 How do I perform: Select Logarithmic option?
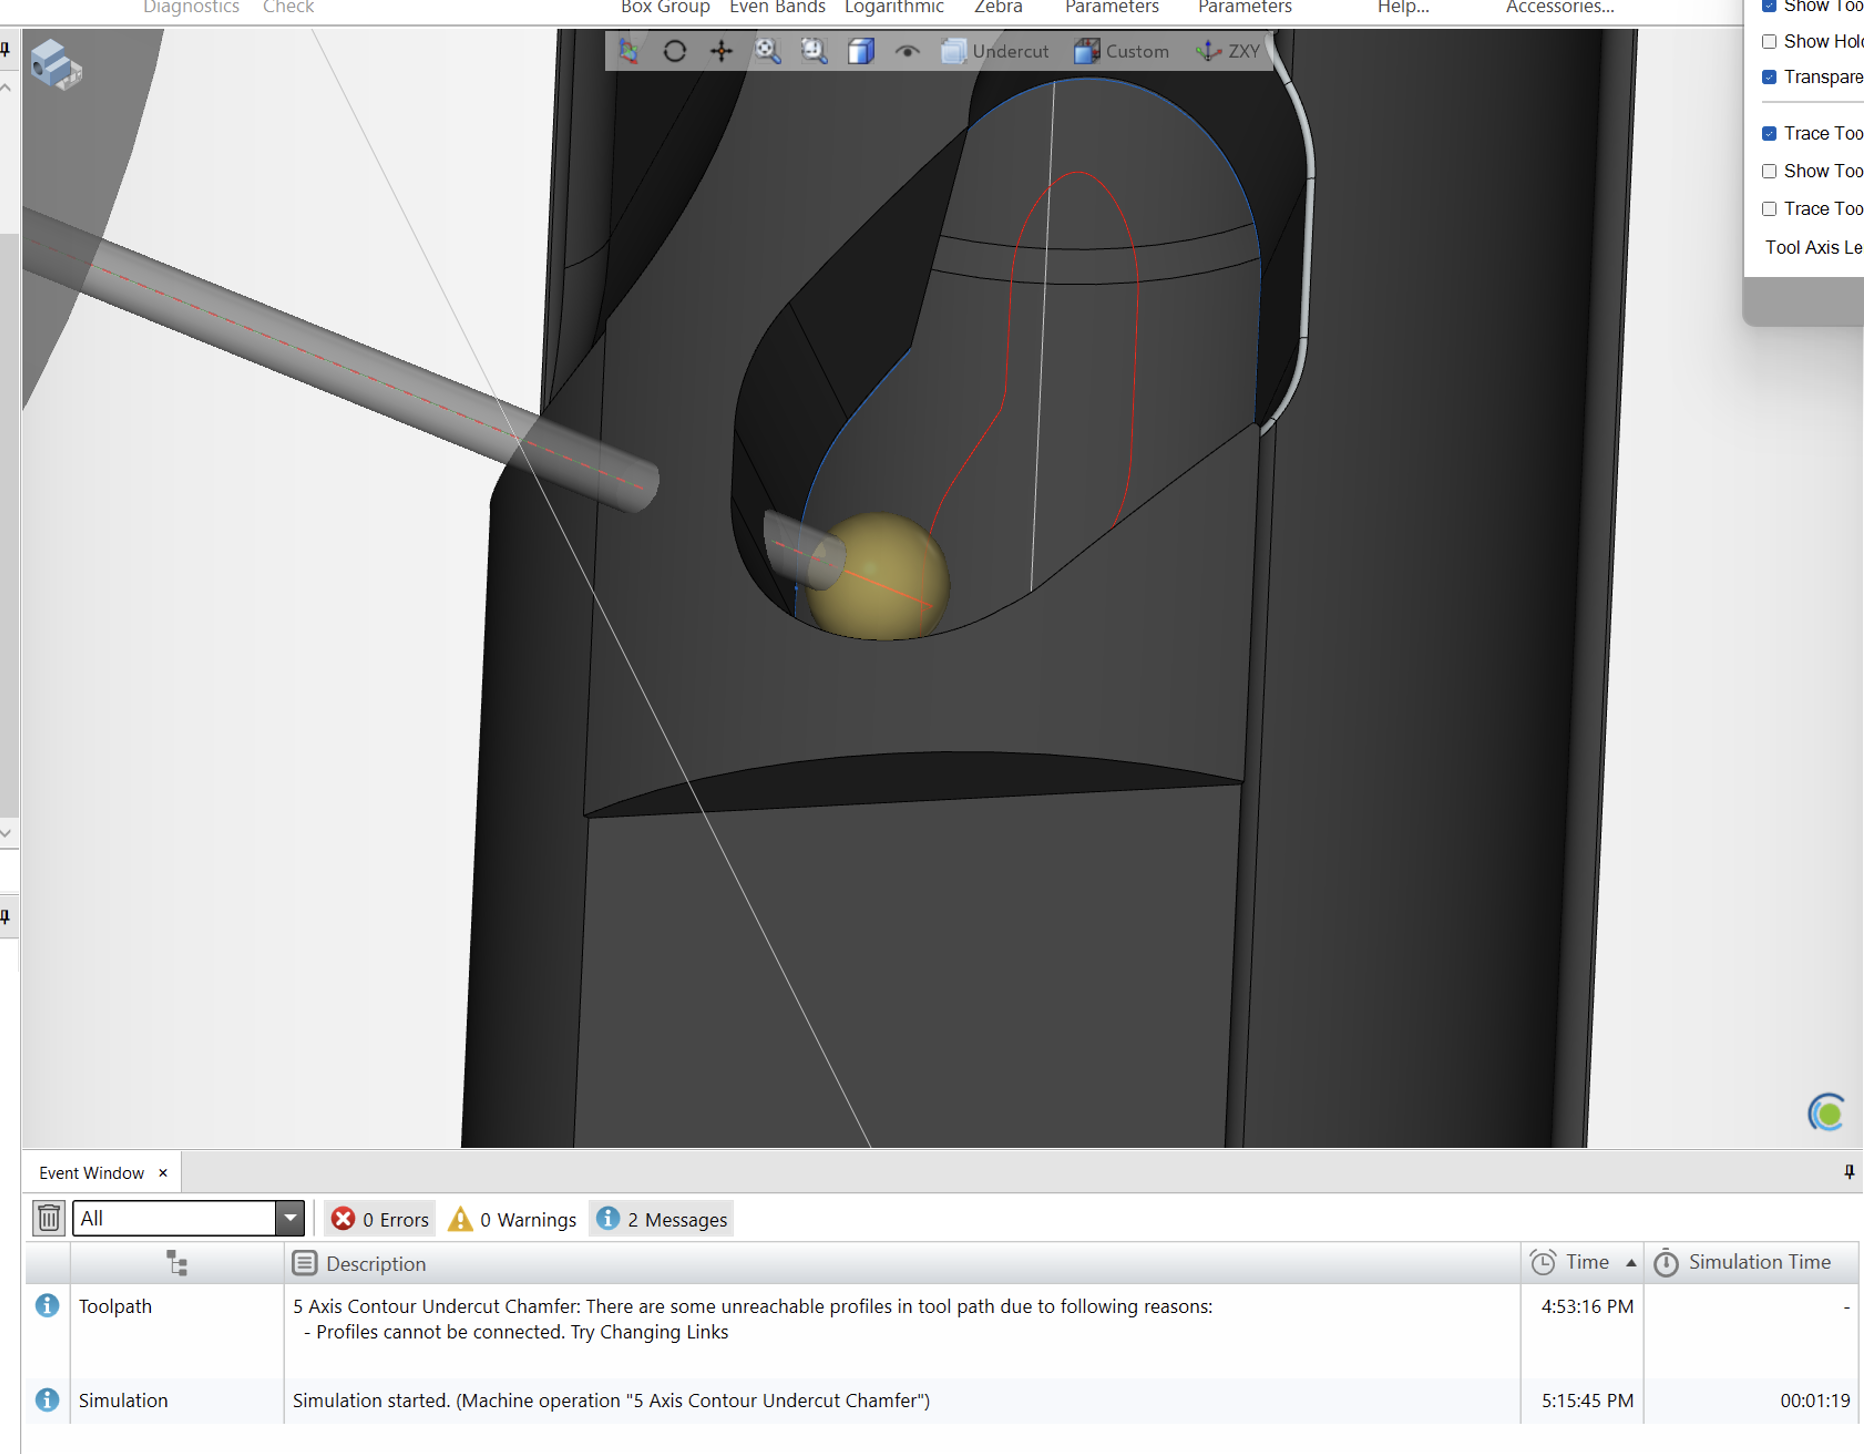[894, 8]
